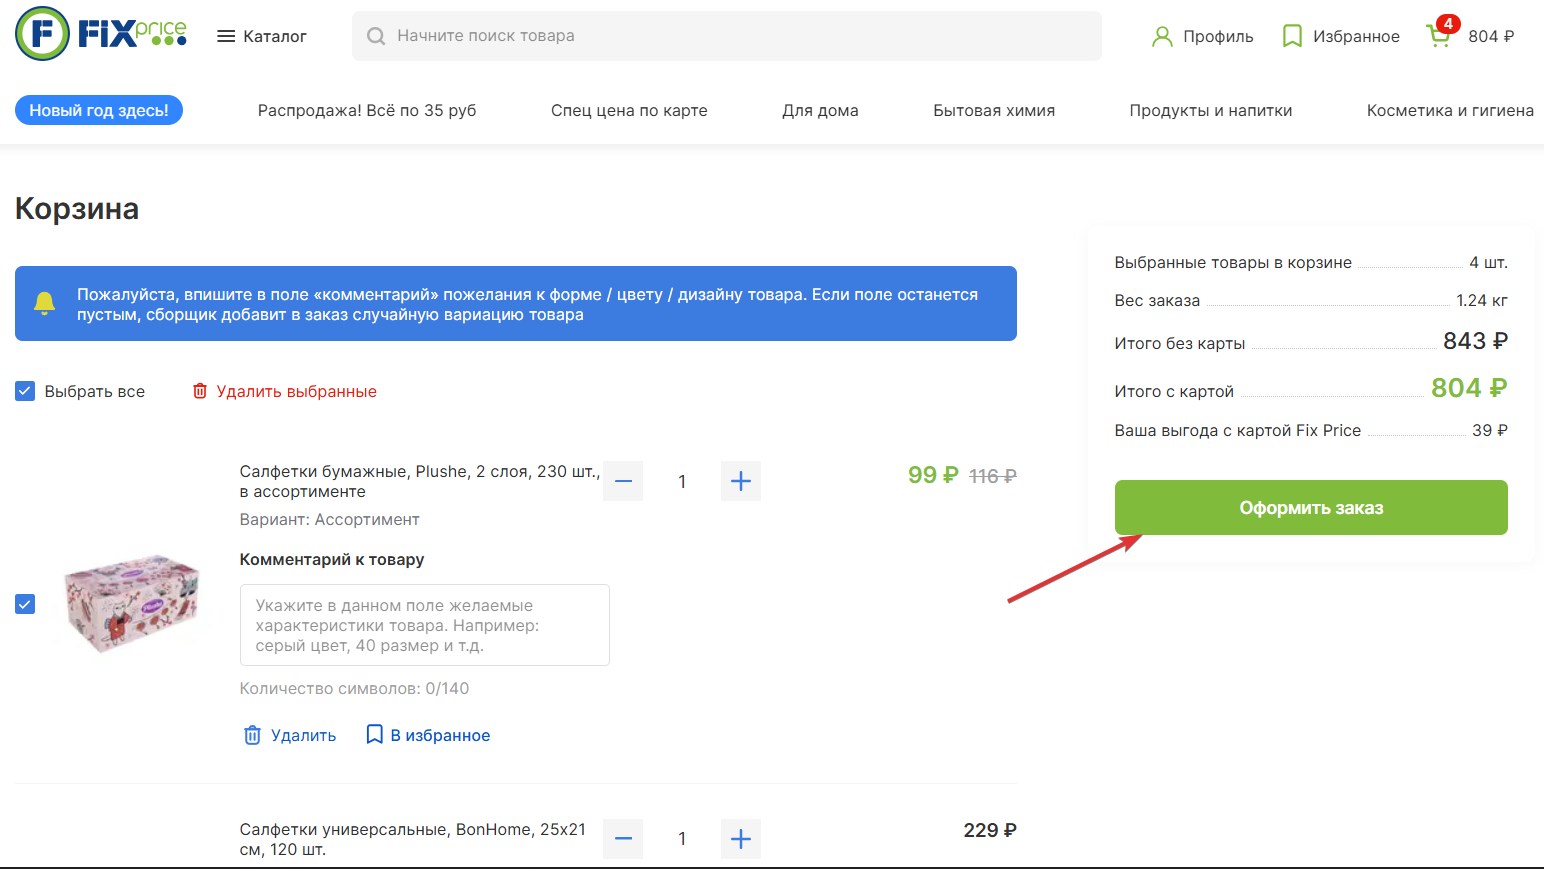Screen dimensions: 1544x869
Task: Click the bookmark icon next to В избранное
Action: (374, 734)
